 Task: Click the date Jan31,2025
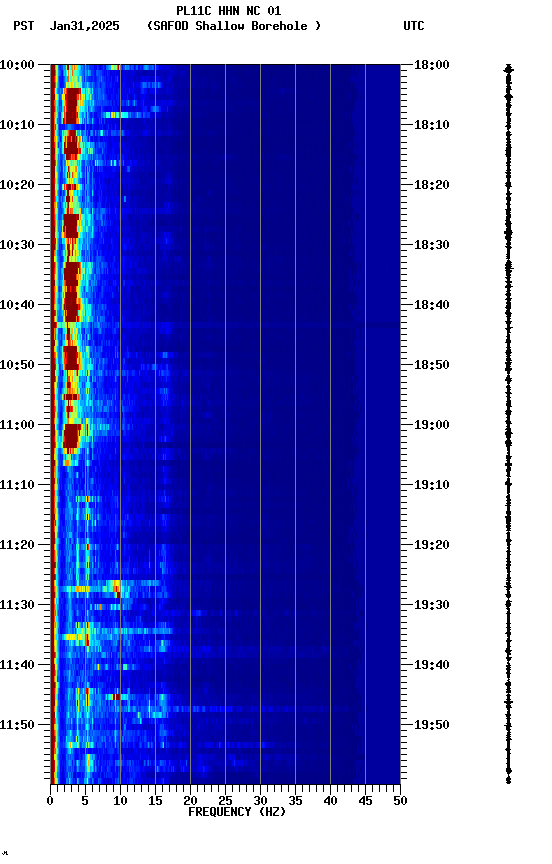tap(84, 26)
